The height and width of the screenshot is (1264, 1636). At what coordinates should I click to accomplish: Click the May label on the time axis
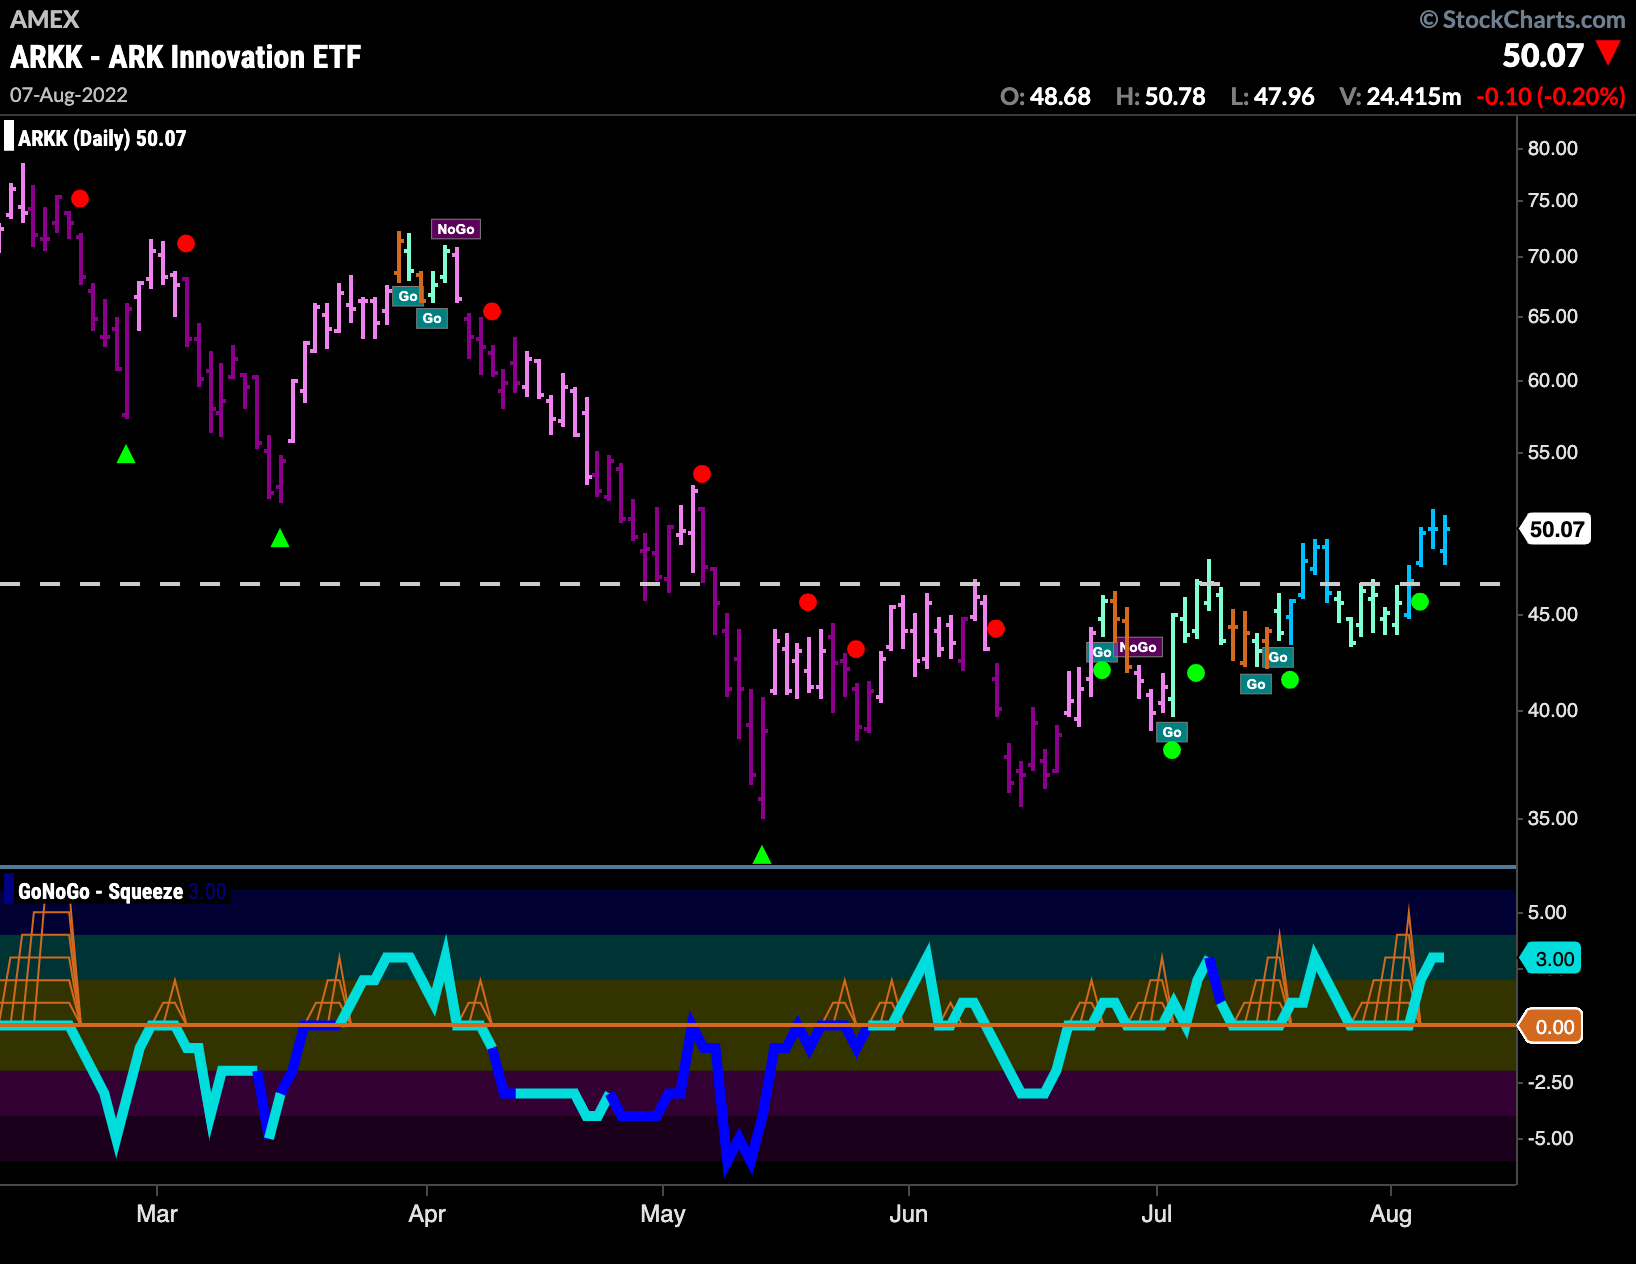click(x=663, y=1214)
